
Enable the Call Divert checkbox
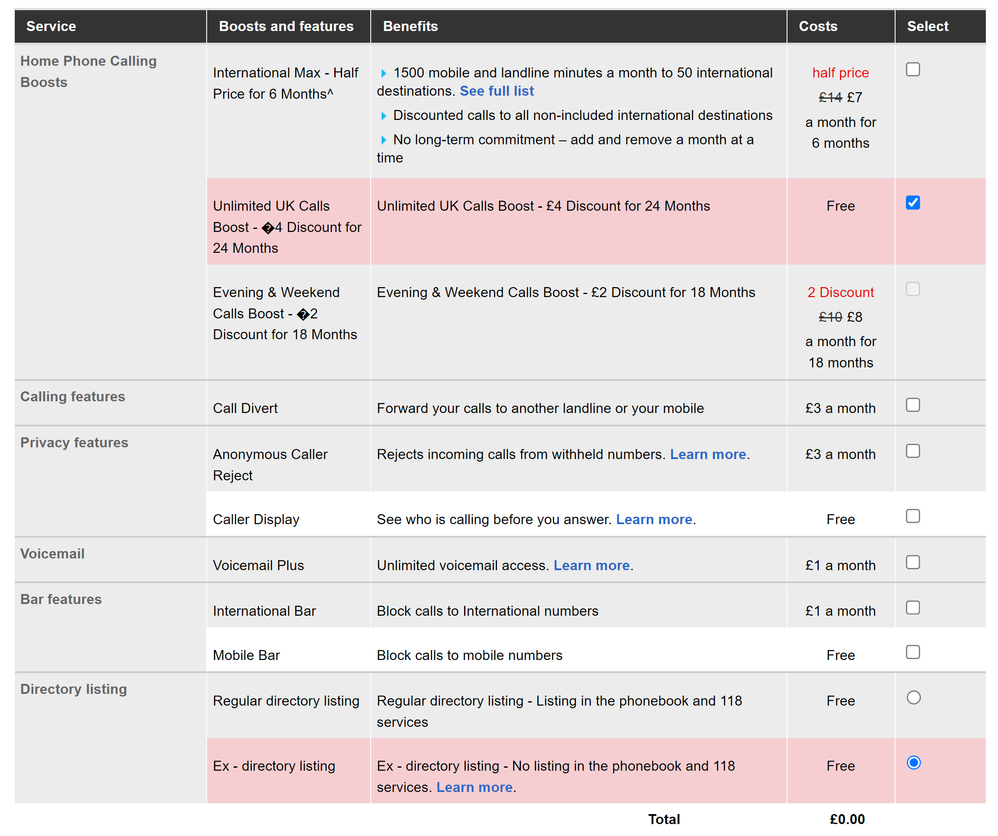point(912,405)
